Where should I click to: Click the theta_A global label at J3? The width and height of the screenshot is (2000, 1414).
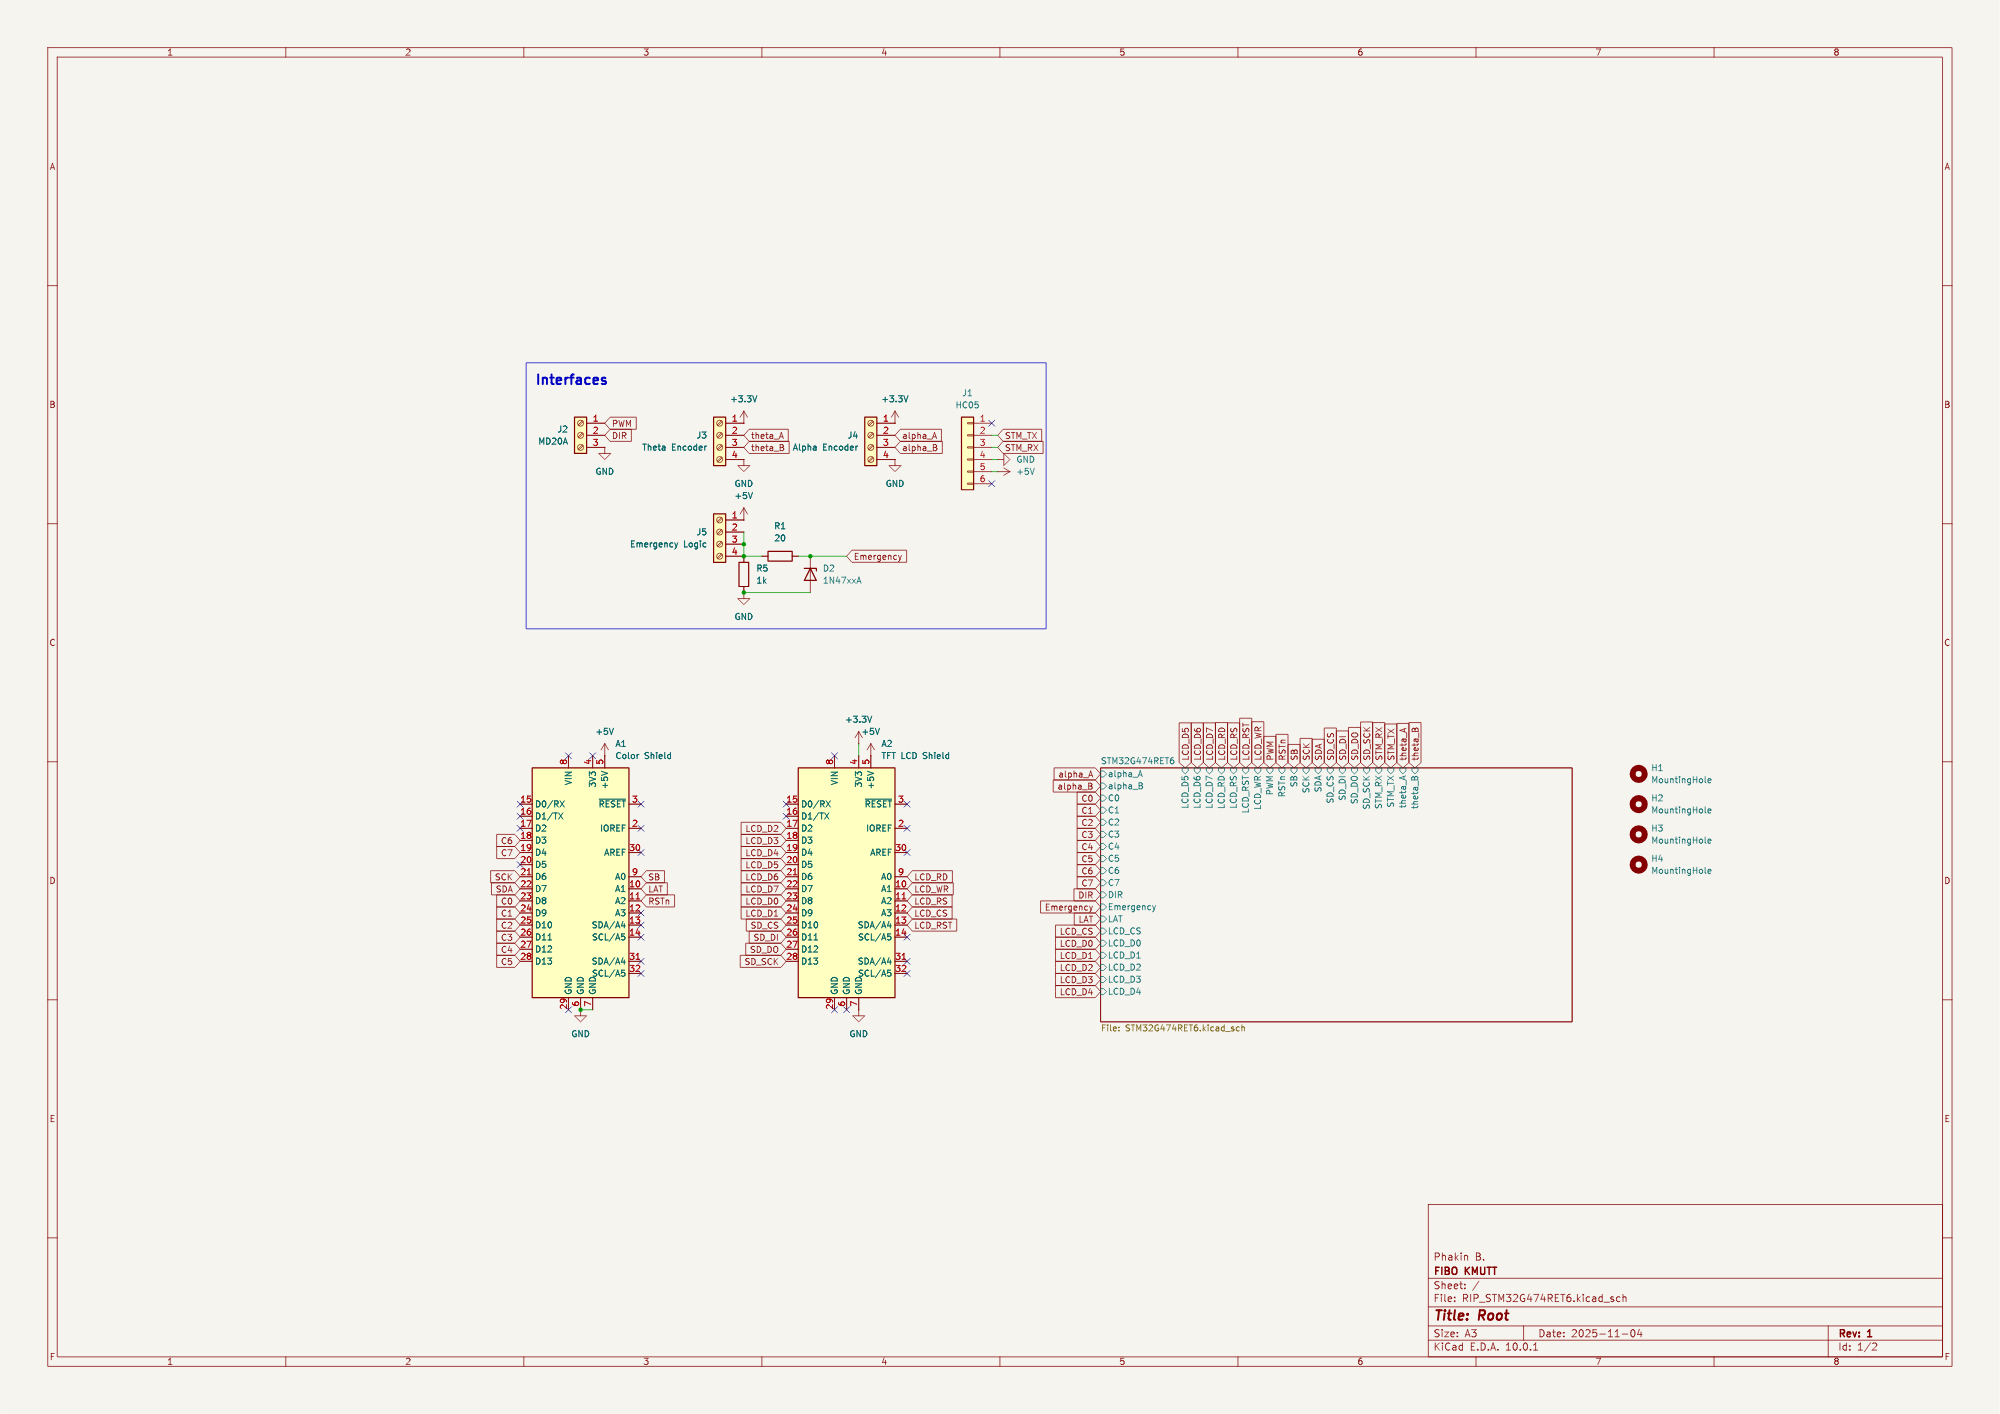point(767,435)
